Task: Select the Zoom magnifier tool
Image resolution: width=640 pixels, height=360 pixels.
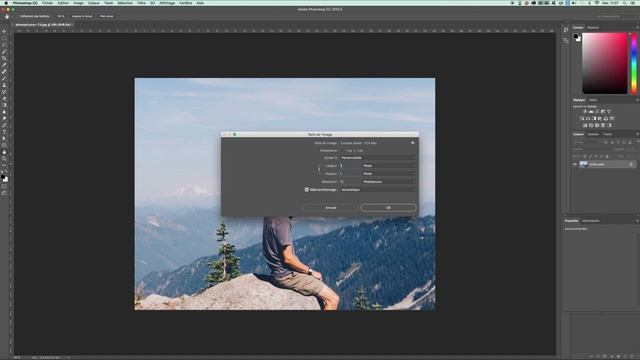Action: pos(4,158)
